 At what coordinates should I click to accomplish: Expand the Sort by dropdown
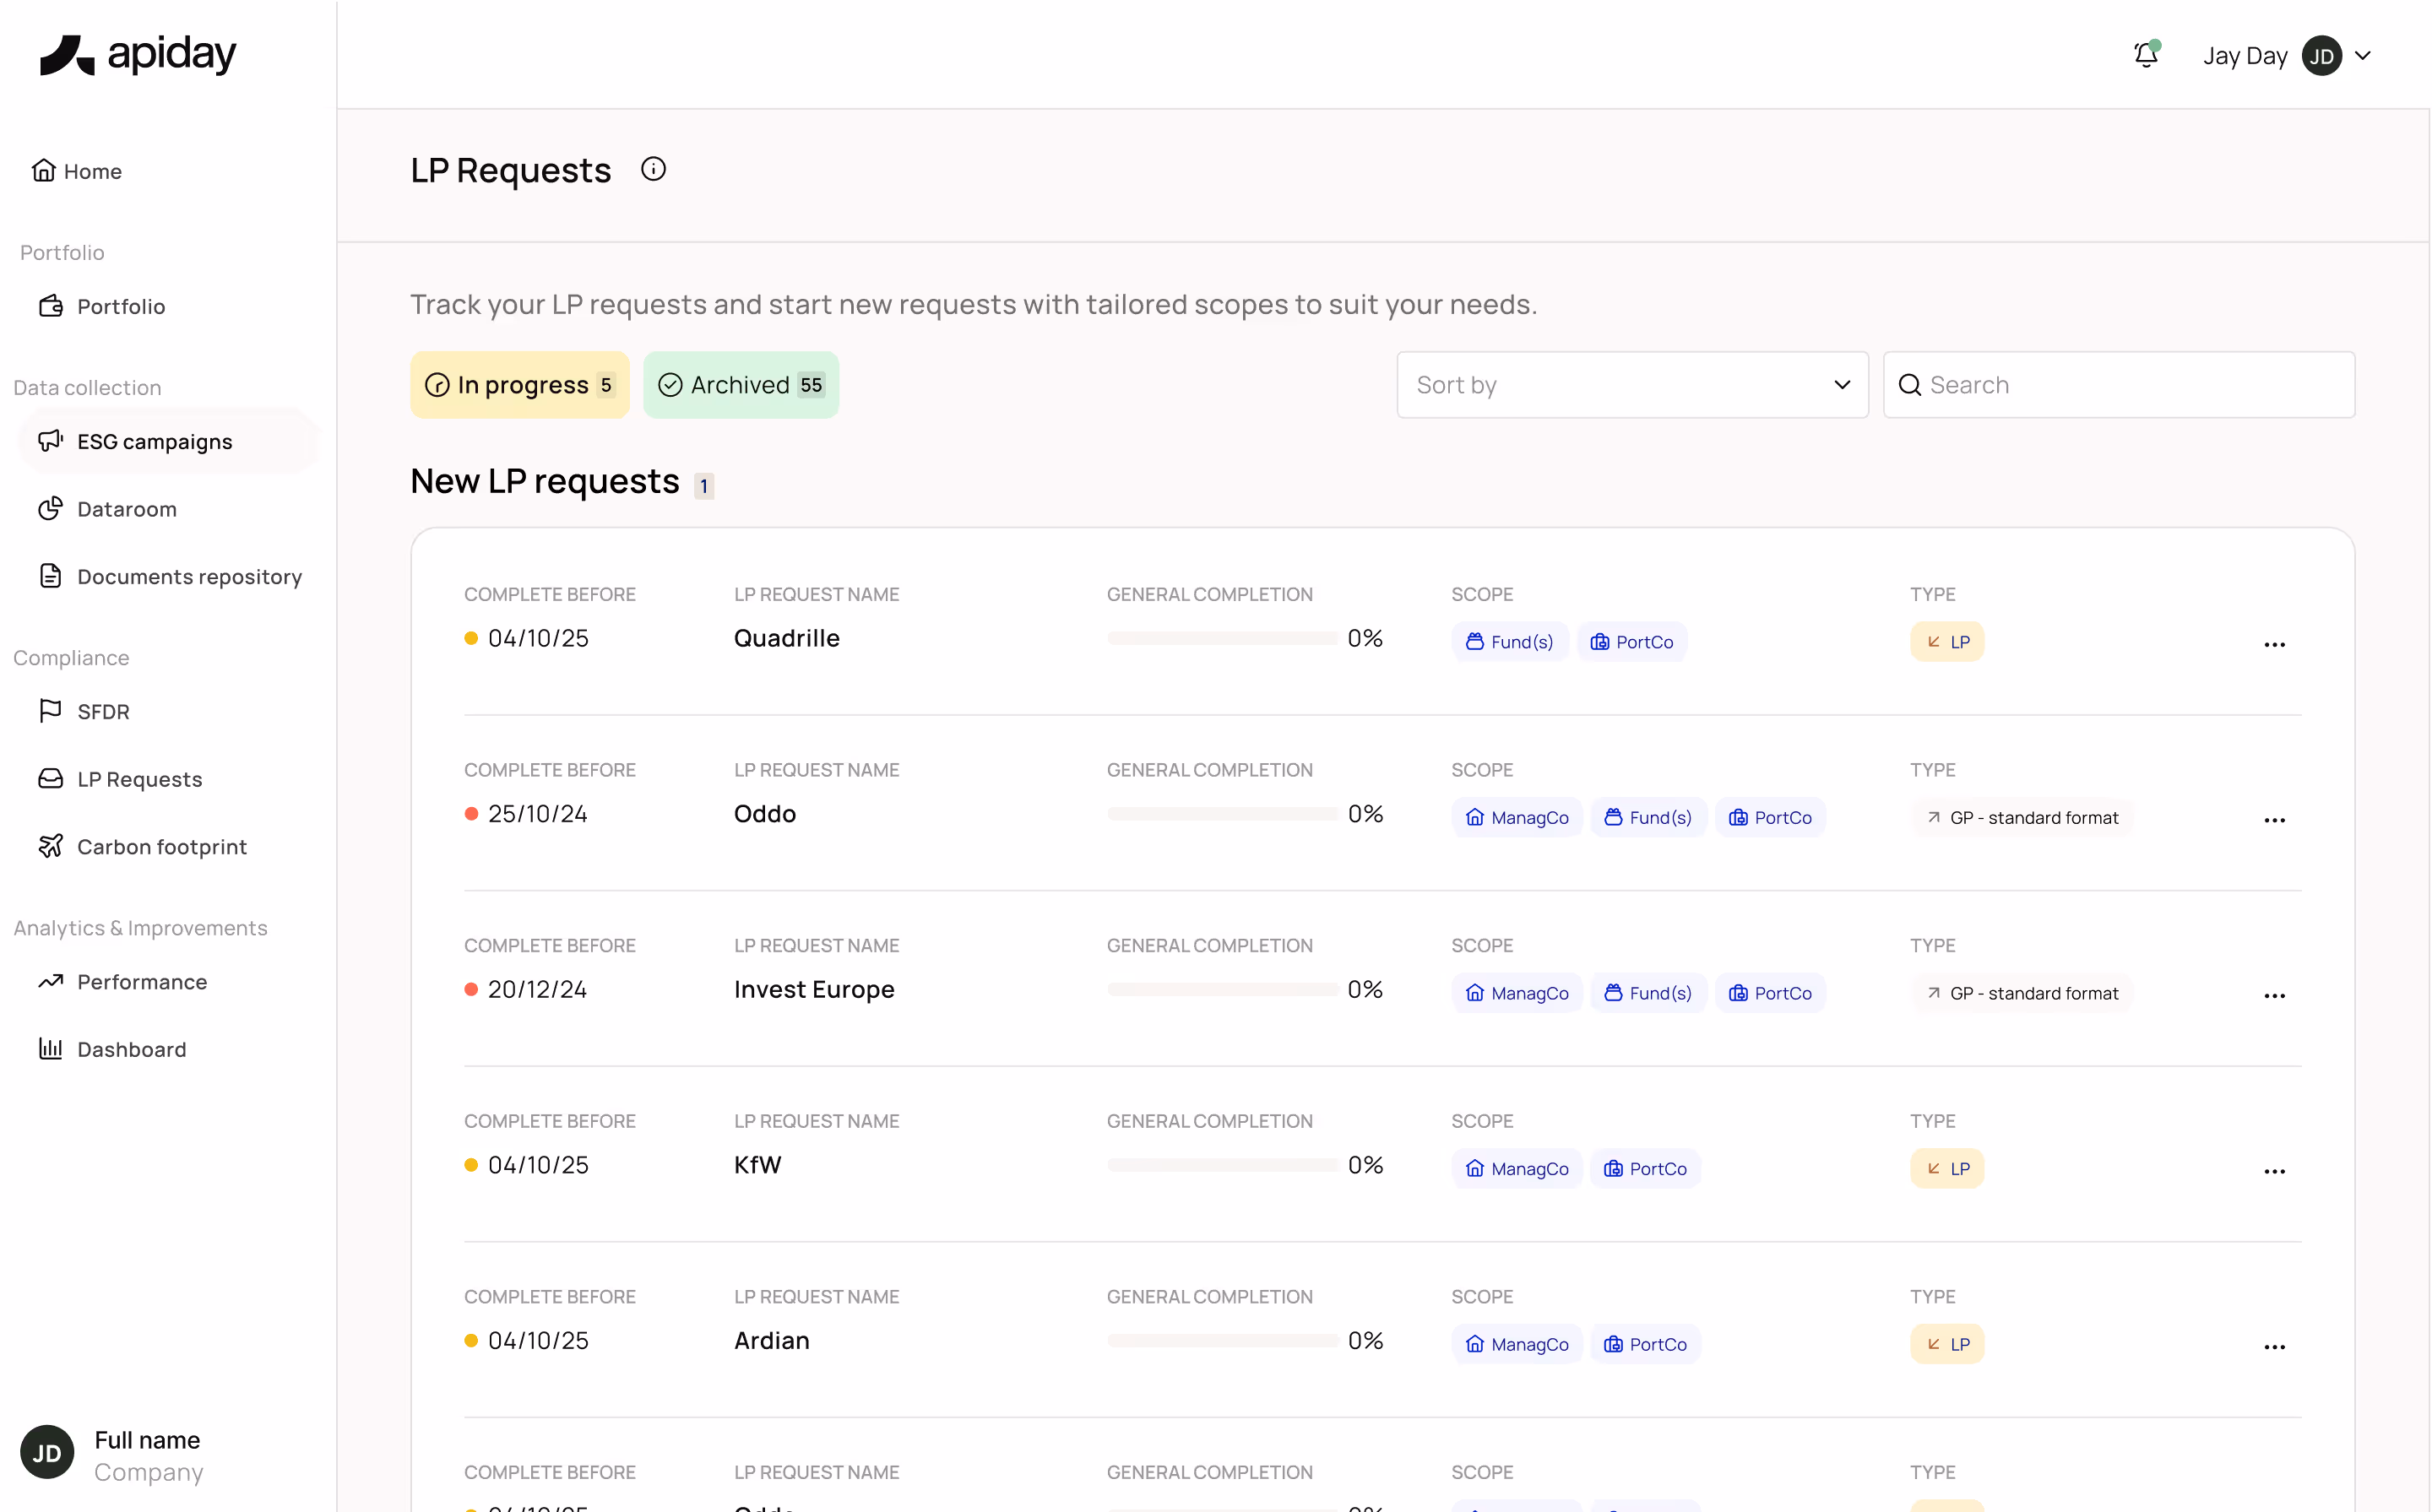point(1632,385)
